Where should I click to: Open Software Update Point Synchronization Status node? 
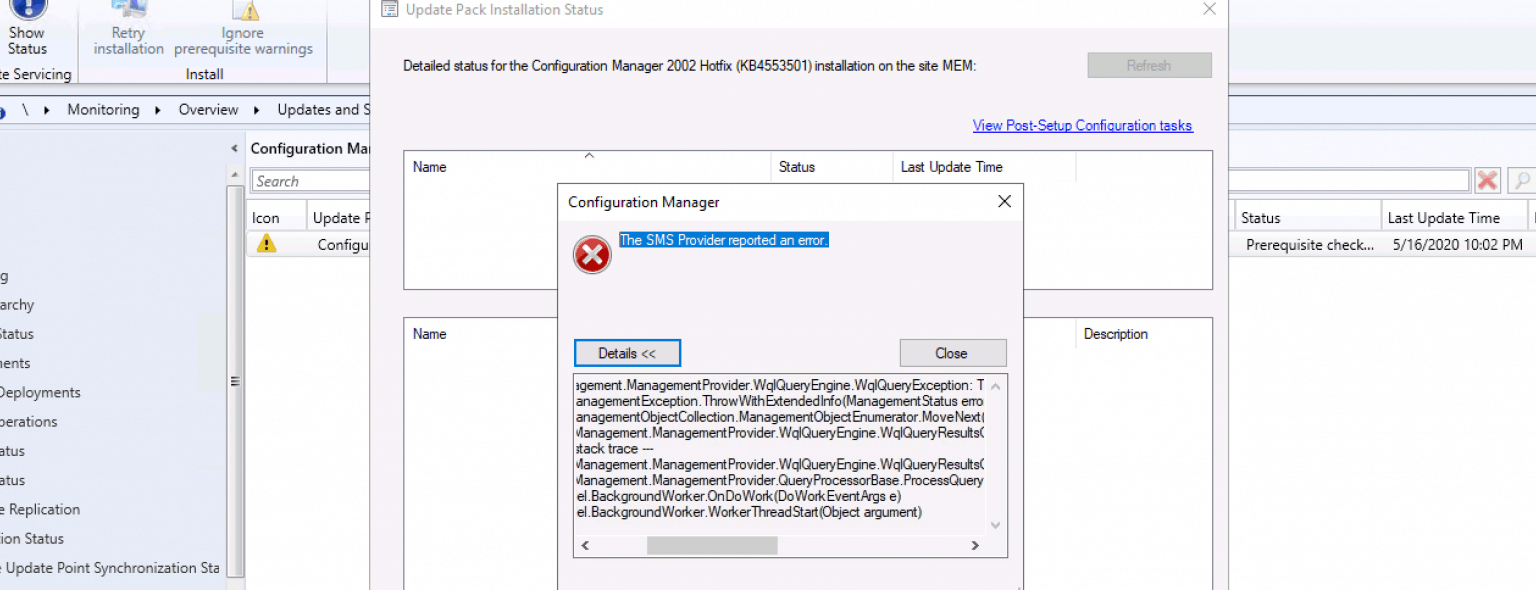click(x=110, y=567)
